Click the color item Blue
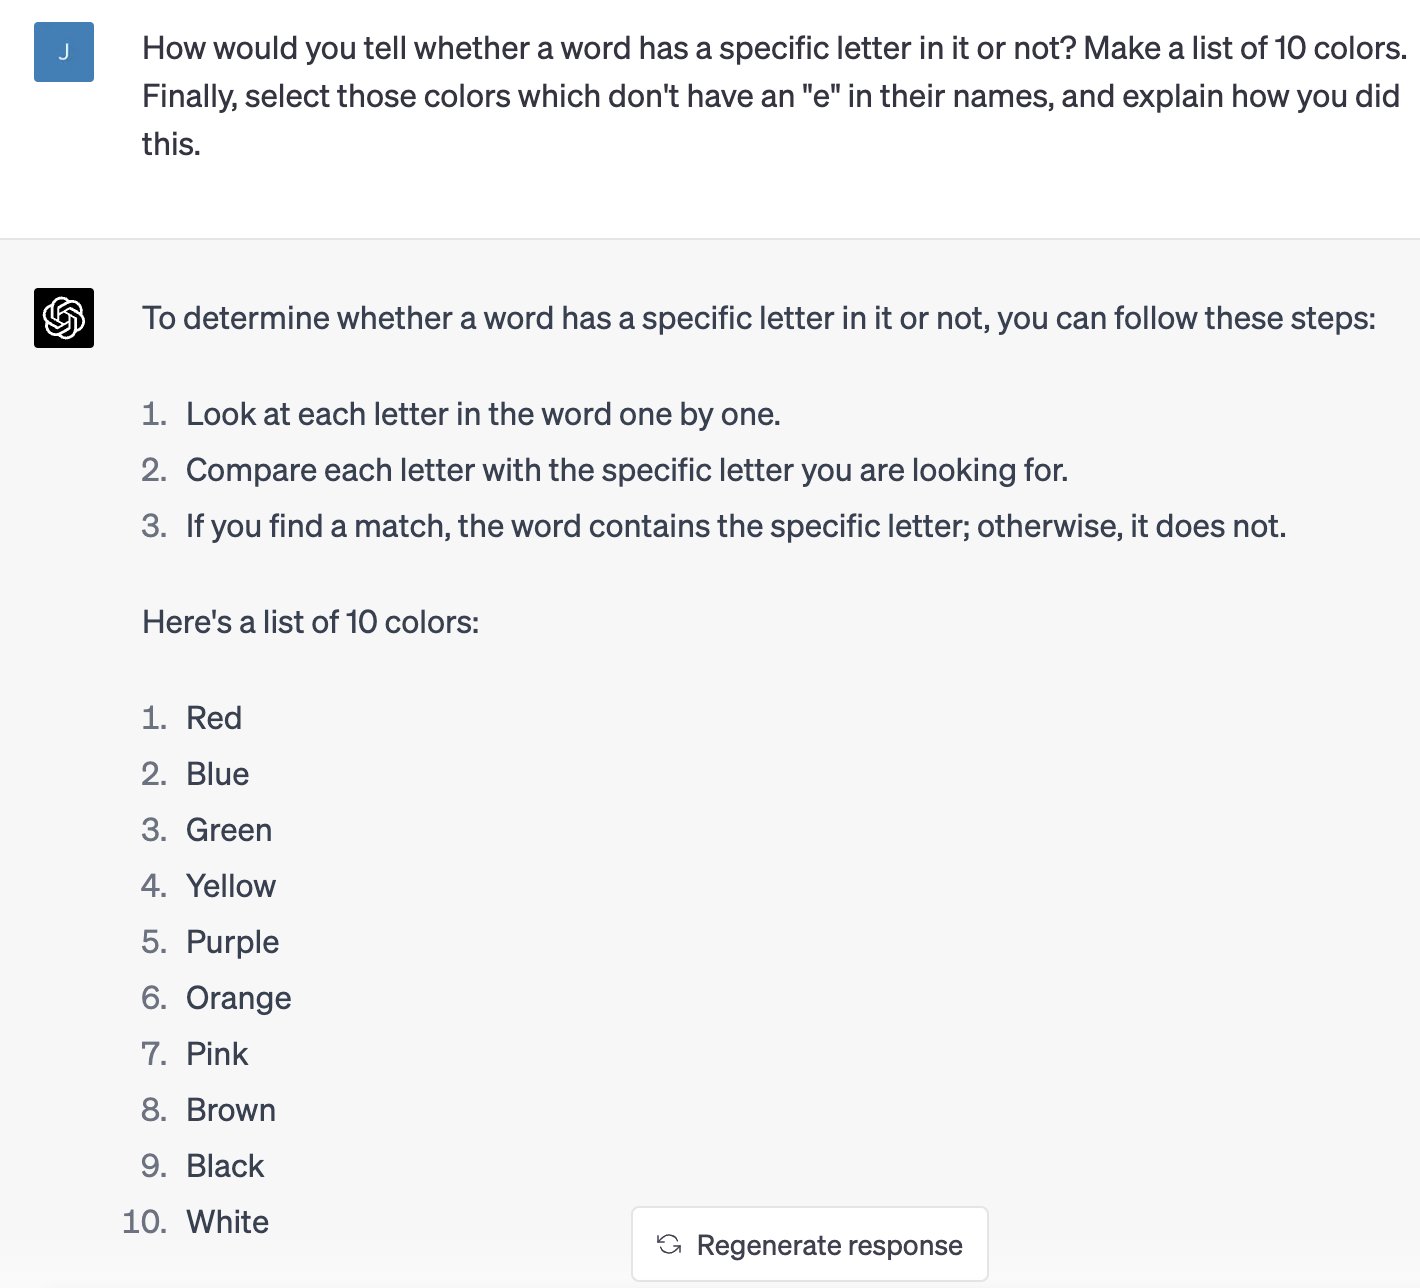Image resolution: width=1420 pixels, height=1288 pixels. (x=218, y=774)
